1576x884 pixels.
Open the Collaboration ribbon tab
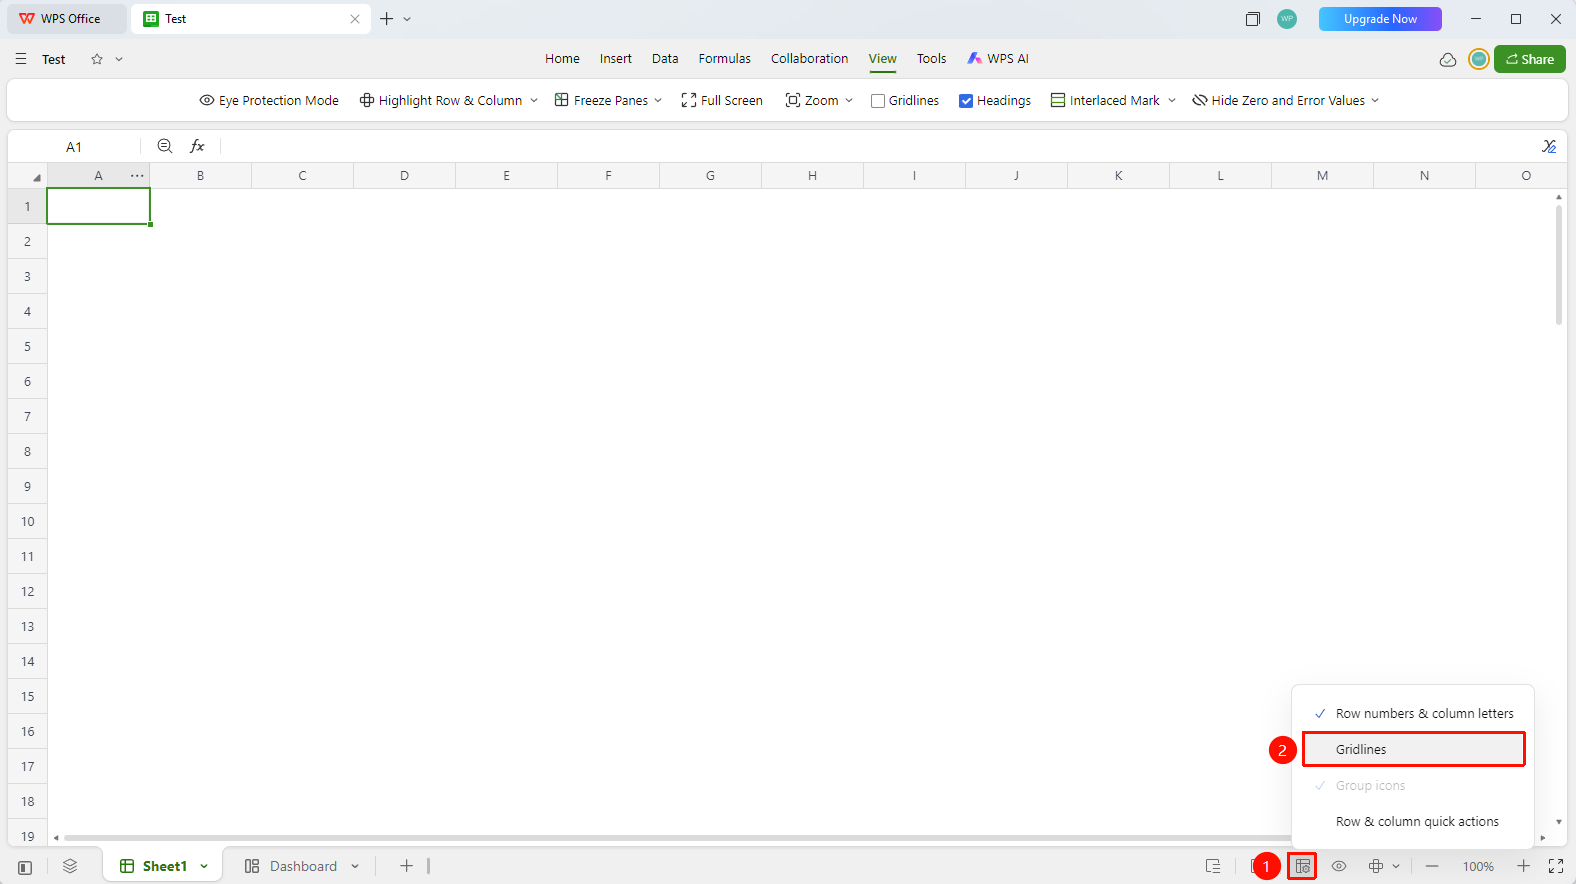(809, 59)
